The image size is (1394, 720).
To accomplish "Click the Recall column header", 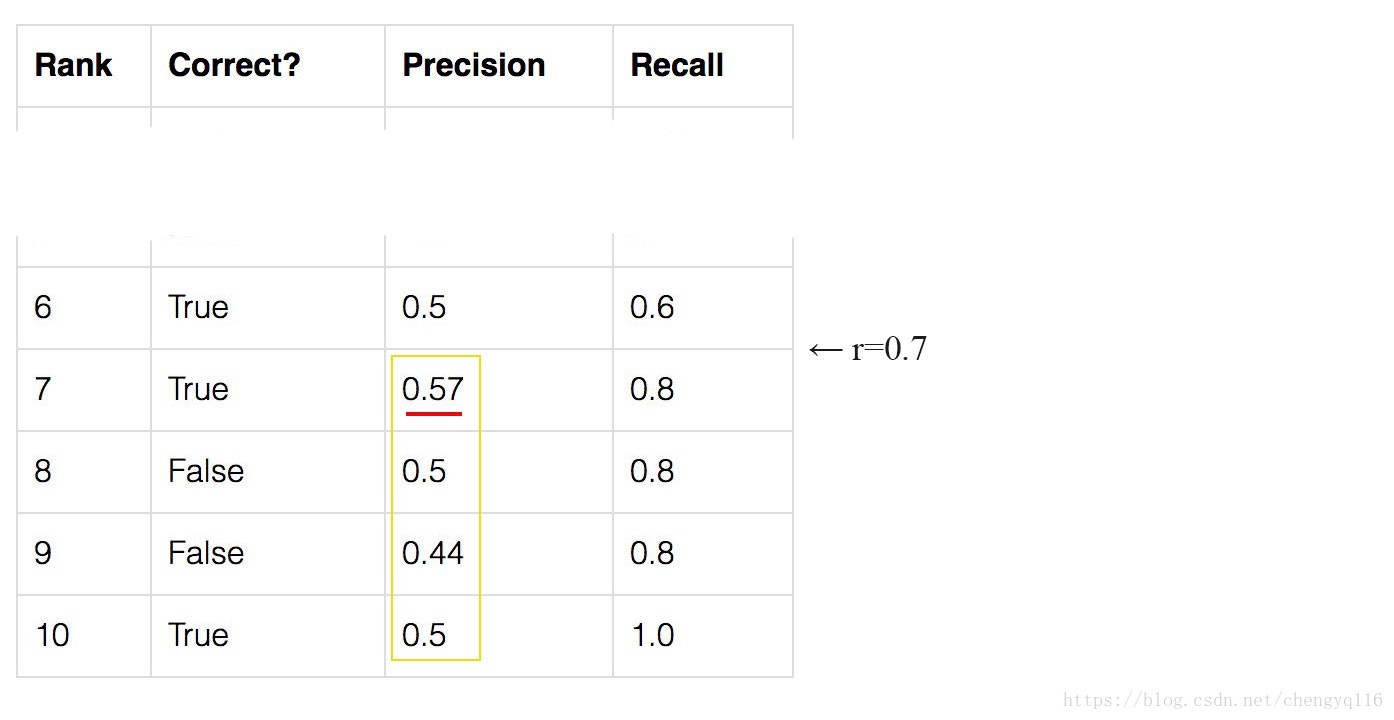I will click(x=677, y=65).
